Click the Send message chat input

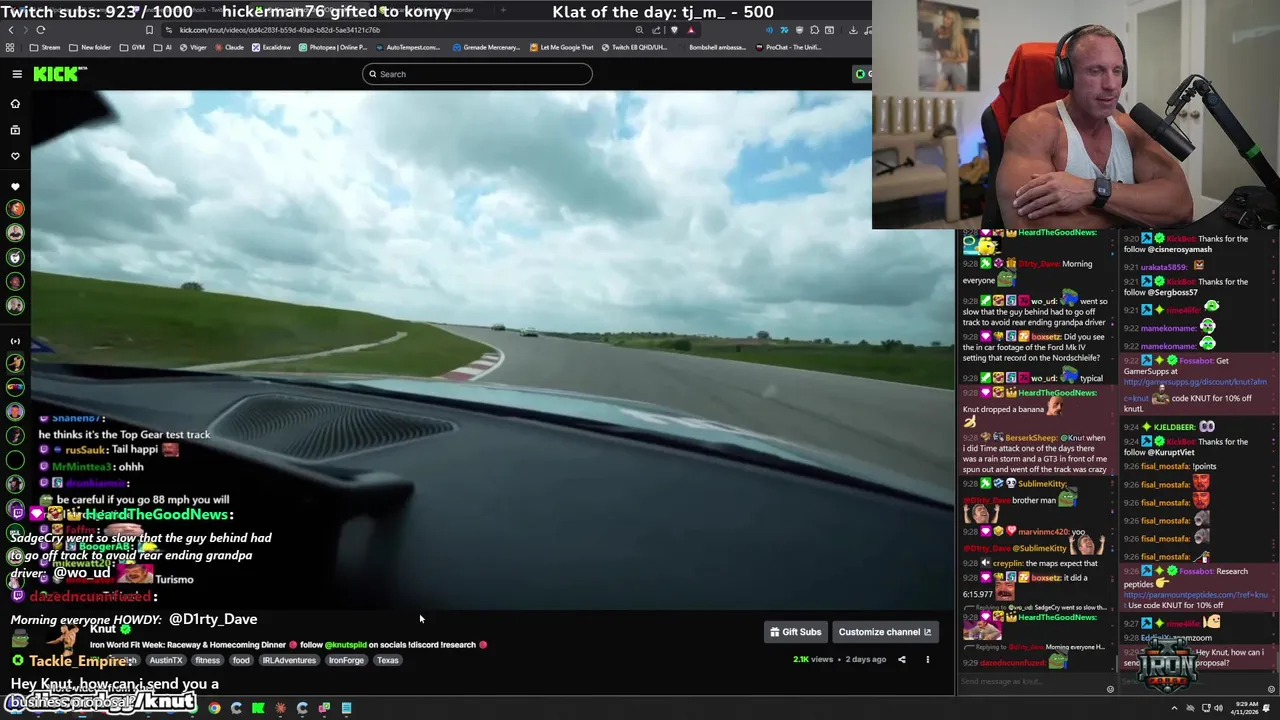point(1035,682)
